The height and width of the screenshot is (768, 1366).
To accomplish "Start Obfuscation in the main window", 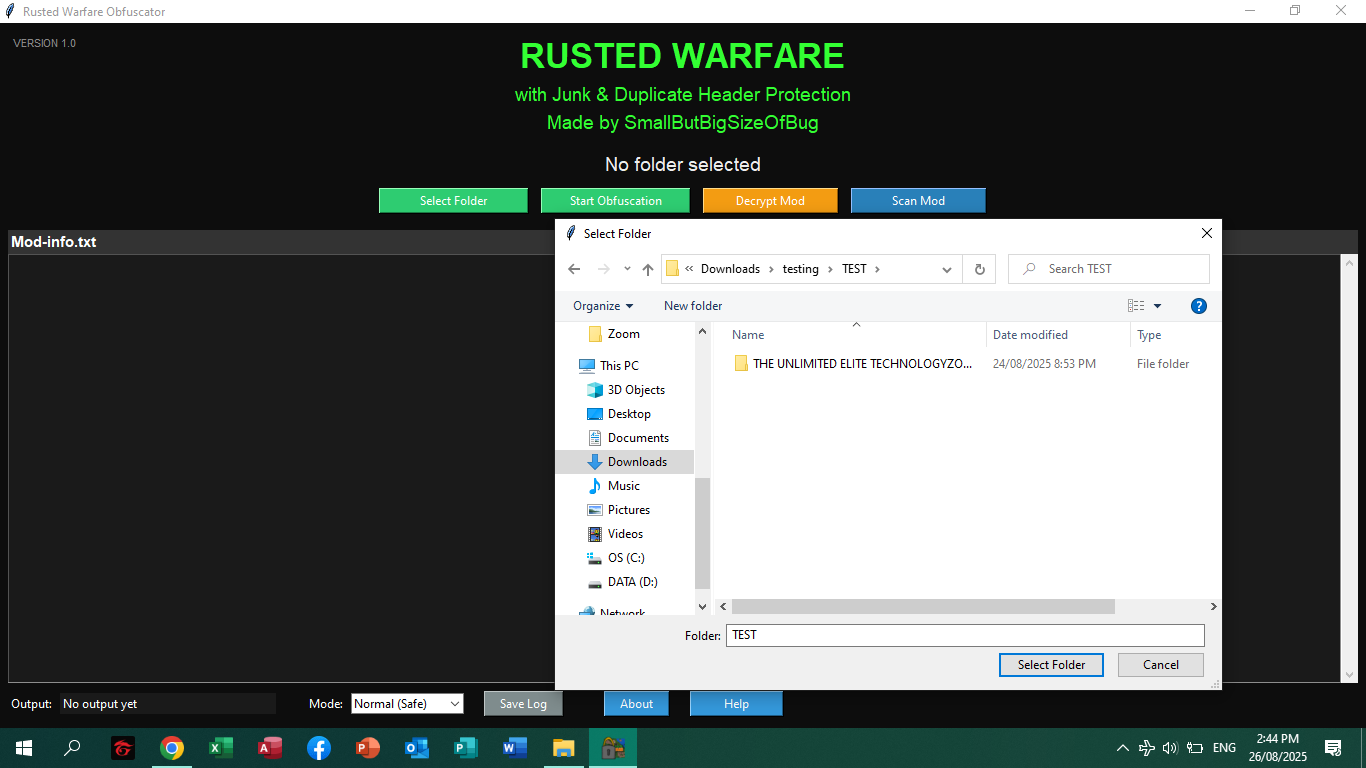I will point(615,200).
